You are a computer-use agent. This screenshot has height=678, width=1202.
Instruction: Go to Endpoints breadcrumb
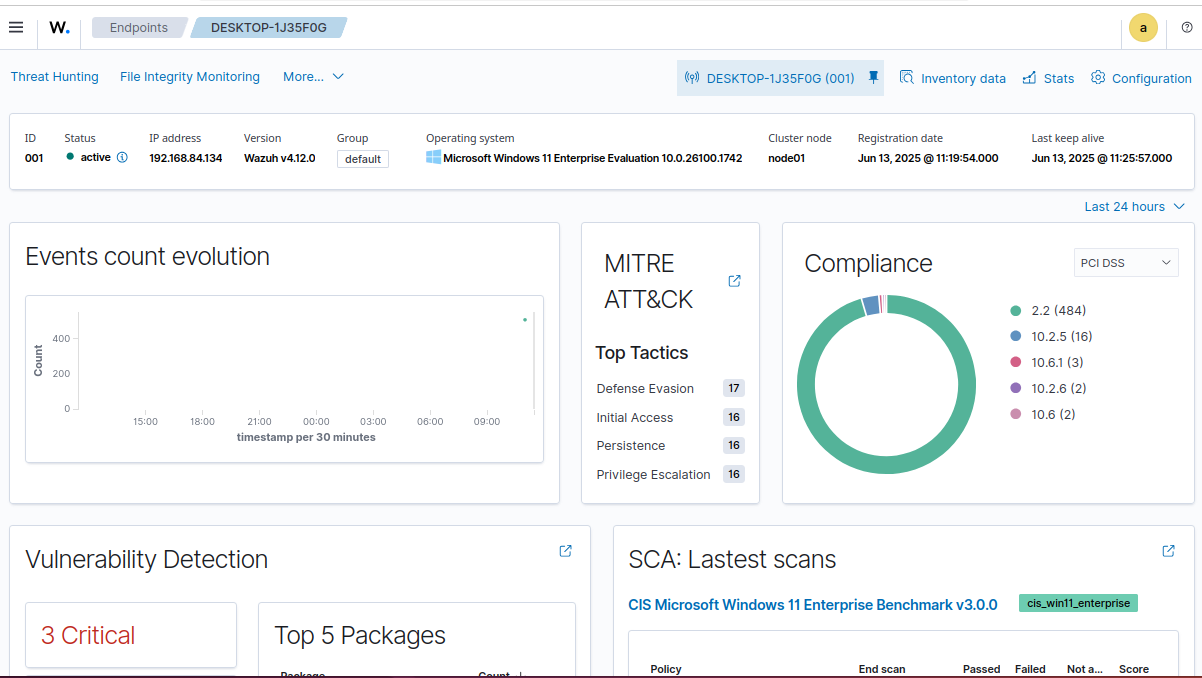click(139, 28)
